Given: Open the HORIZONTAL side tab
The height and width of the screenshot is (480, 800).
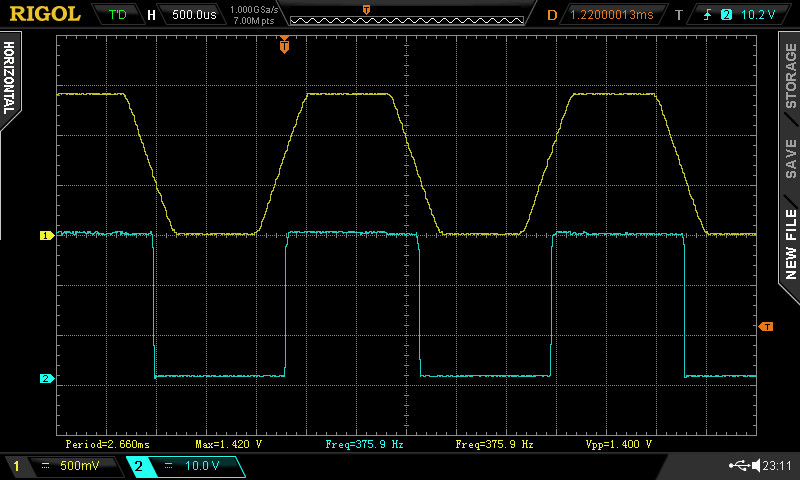Looking at the screenshot, I should [9, 78].
